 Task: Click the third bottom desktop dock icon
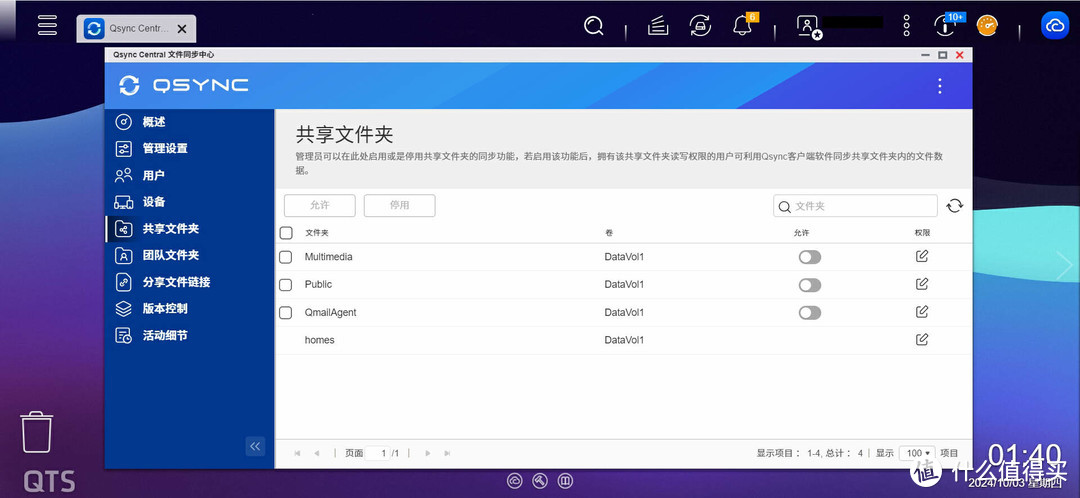(x=565, y=481)
